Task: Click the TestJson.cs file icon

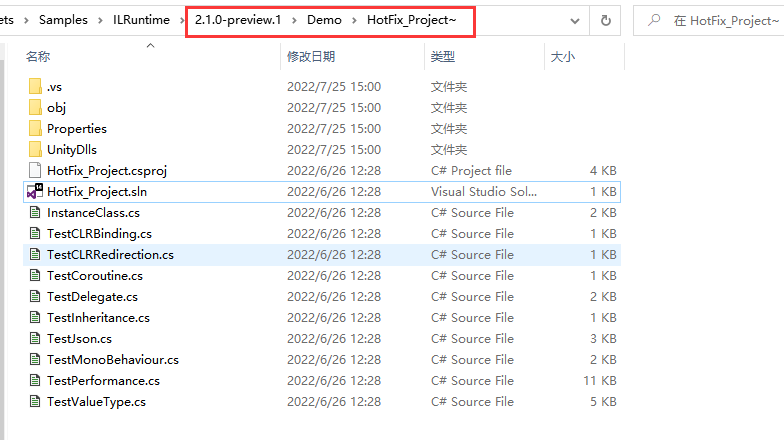Action: coord(35,338)
